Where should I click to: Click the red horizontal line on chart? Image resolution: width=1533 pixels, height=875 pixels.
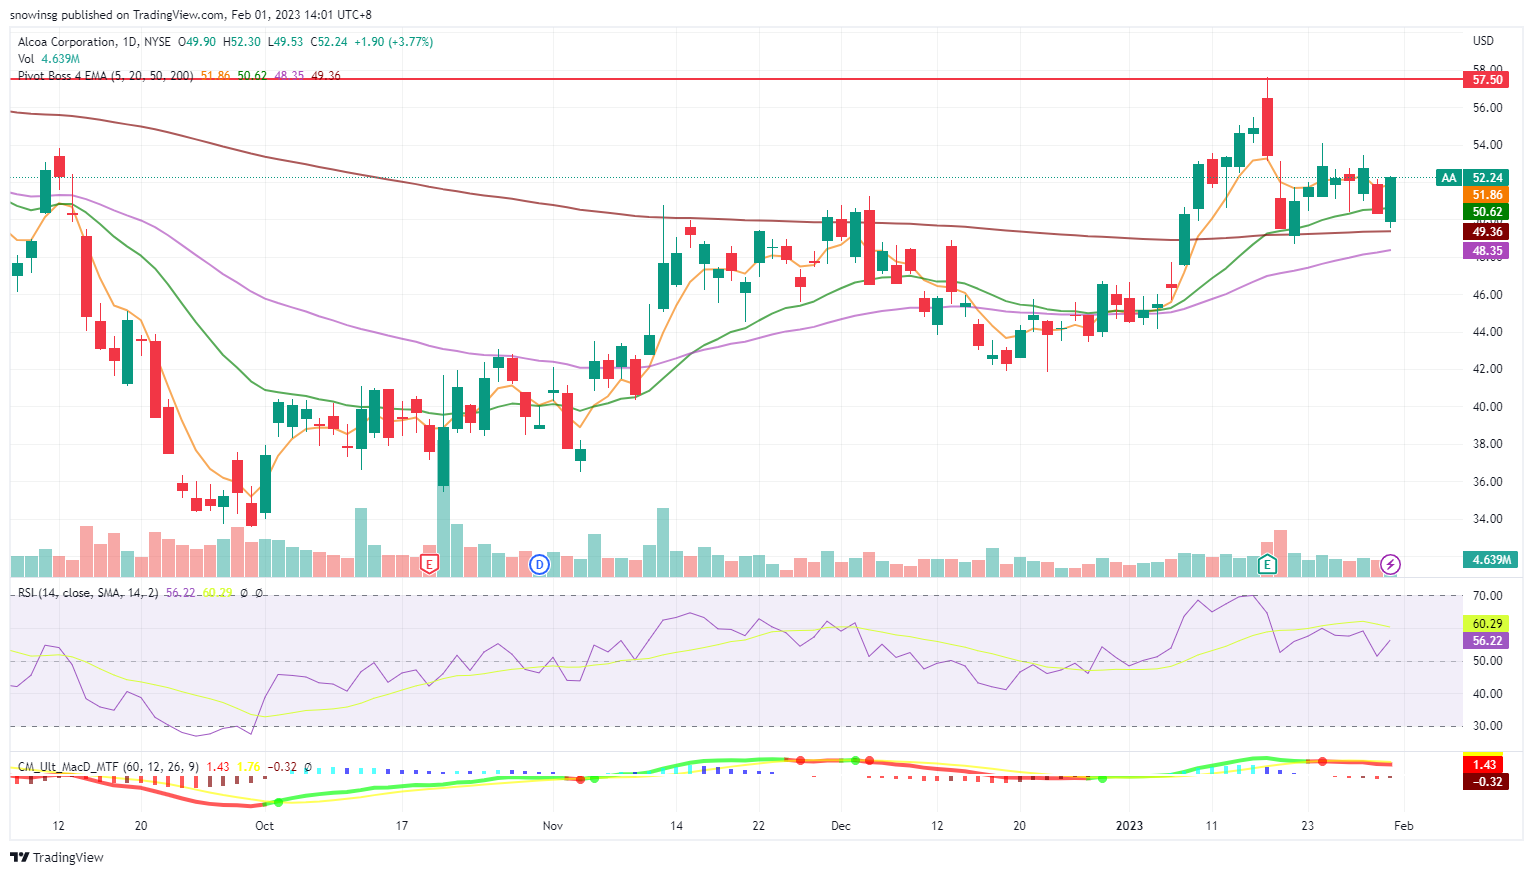tap(735, 79)
